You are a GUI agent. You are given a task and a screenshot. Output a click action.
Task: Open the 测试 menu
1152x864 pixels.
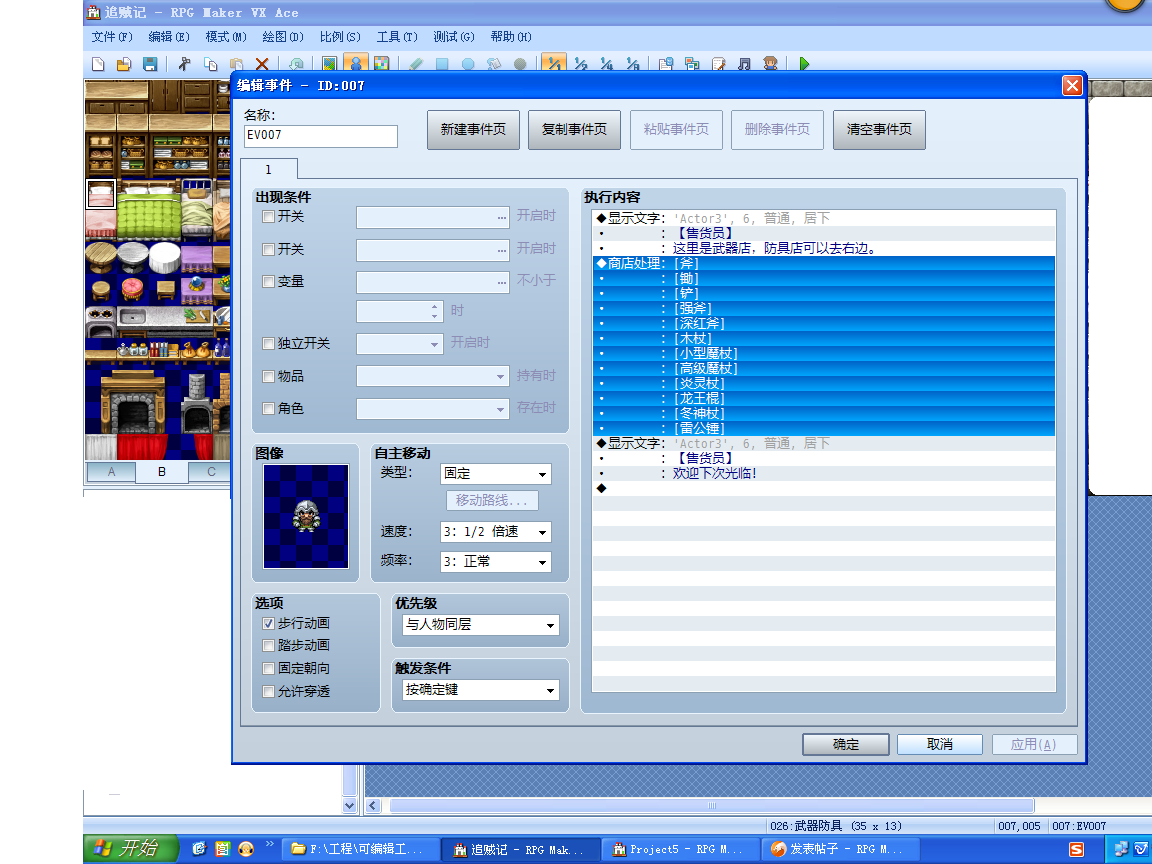coord(454,37)
